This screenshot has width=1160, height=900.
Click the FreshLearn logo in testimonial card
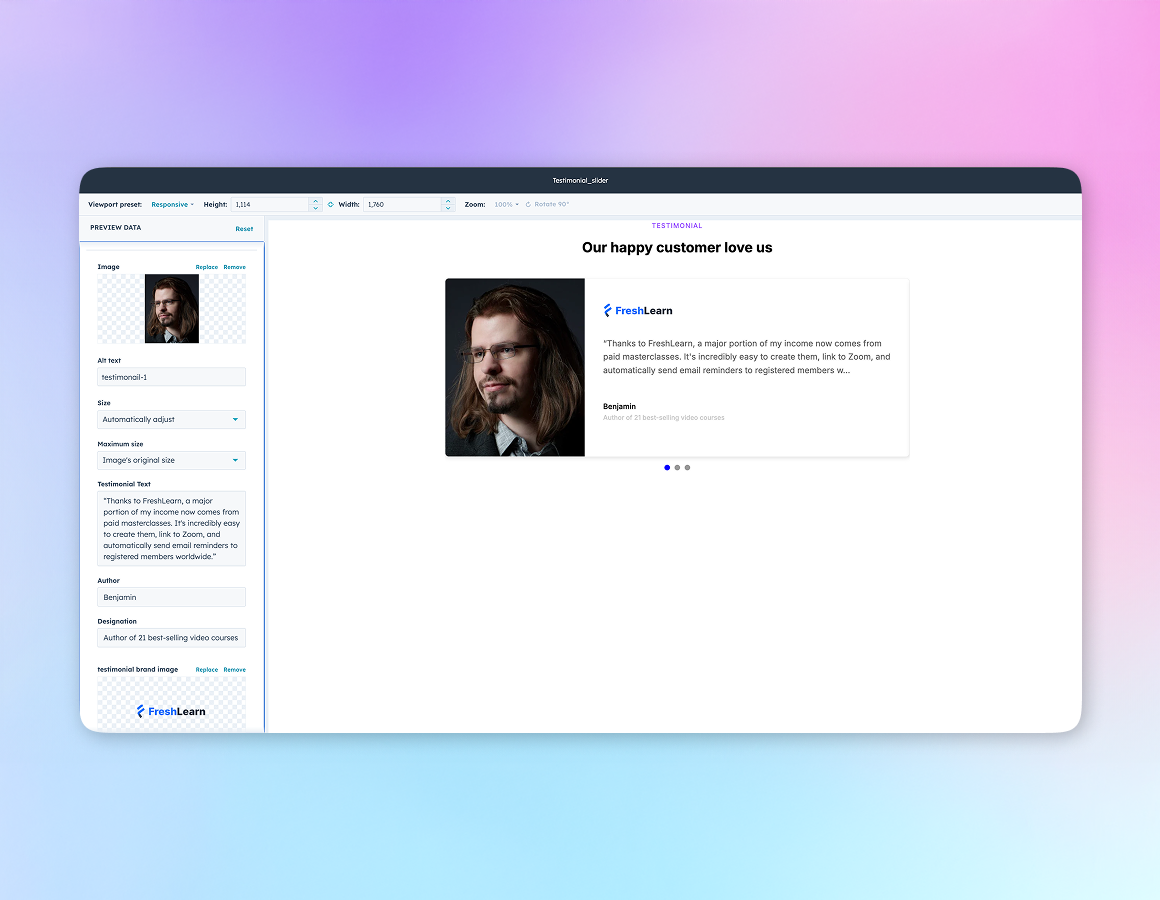(638, 311)
